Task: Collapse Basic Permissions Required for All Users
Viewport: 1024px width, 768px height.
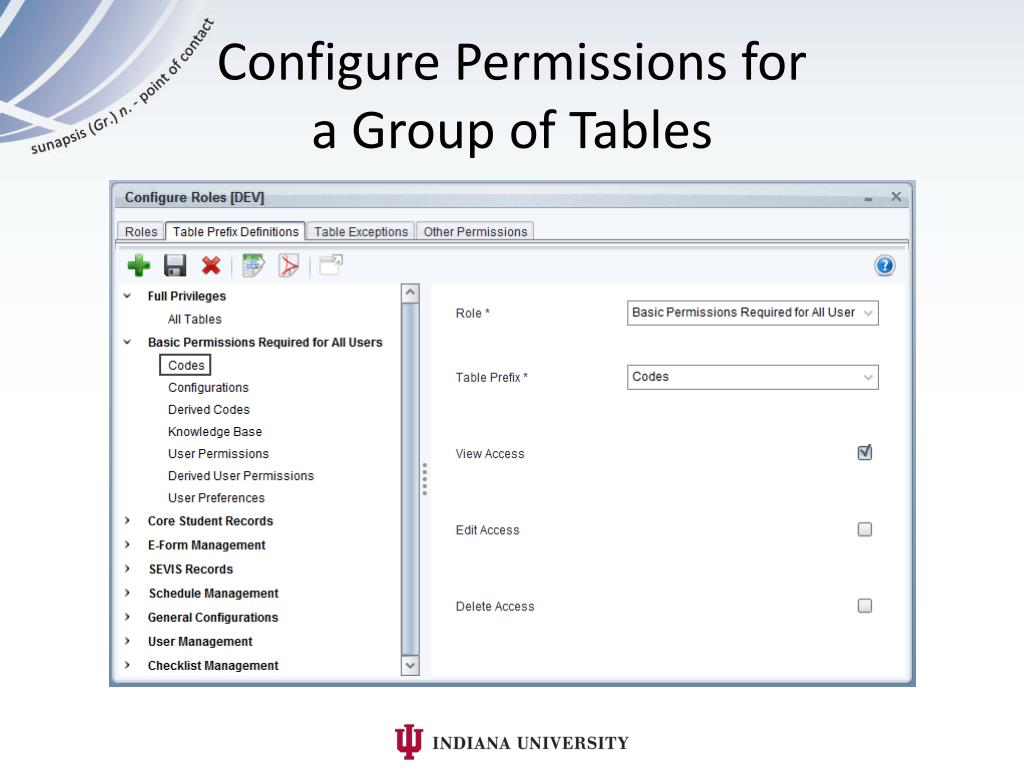Action: pos(127,342)
